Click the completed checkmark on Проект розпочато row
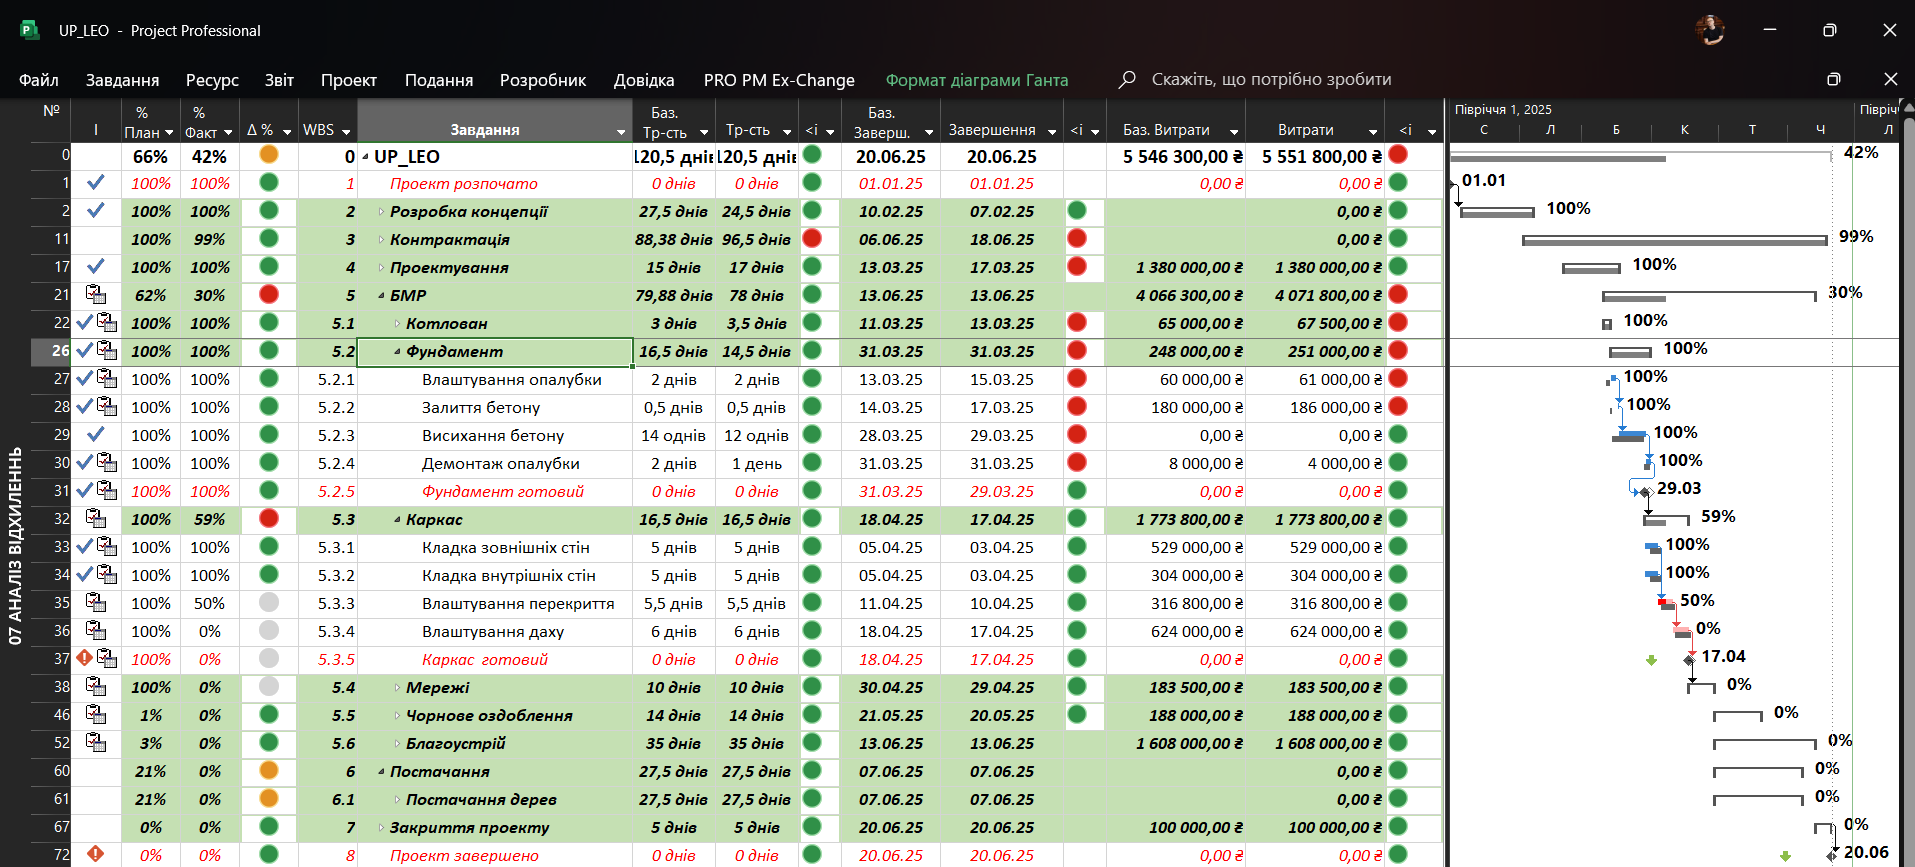The image size is (1915, 867). pos(96,183)
